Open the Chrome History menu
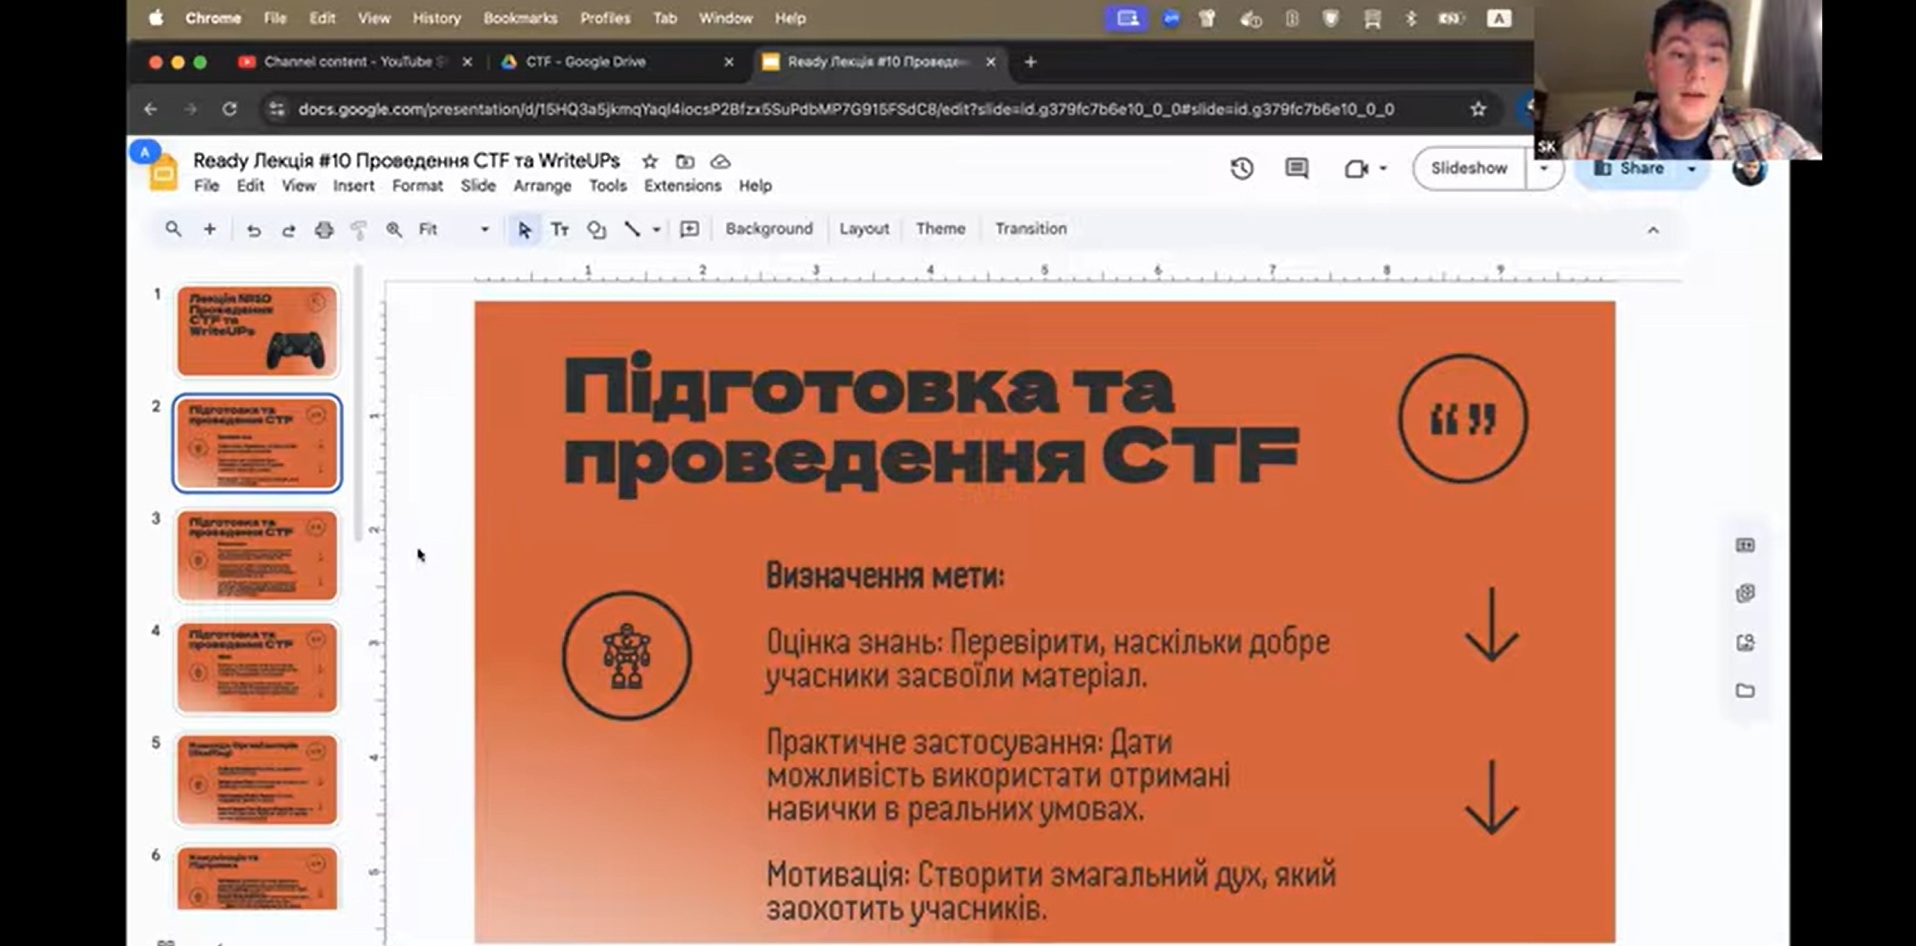Screen dimensions: 1916x946 [436, 18]
